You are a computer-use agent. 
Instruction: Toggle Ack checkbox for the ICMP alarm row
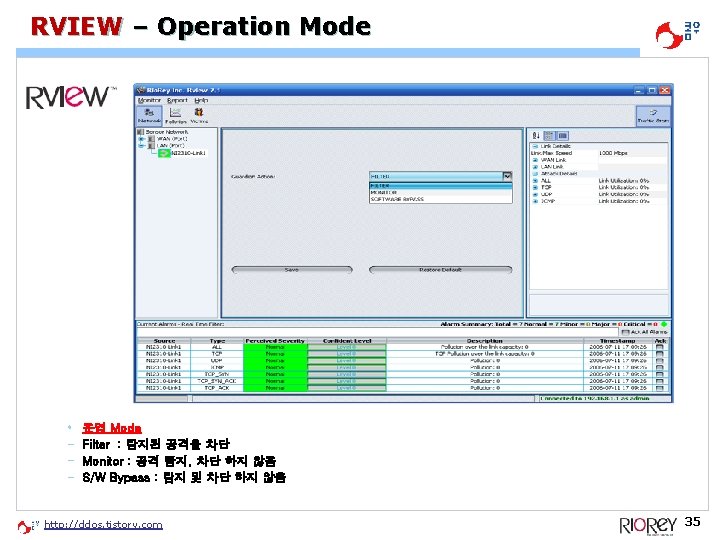pyautogui.click(x=660, y=367)
